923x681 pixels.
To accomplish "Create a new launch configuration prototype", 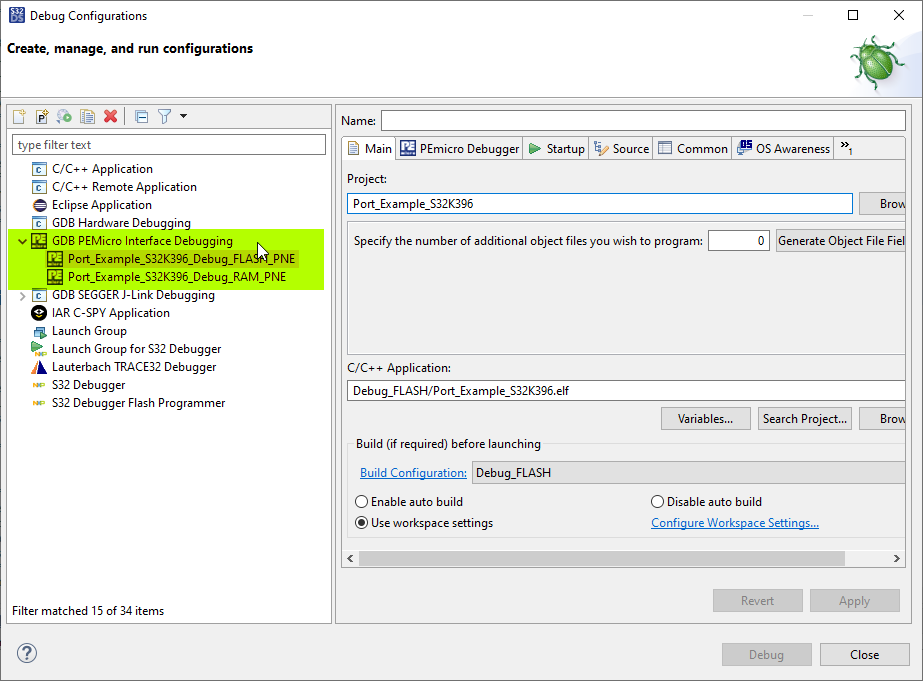I will pyautogui.click(x=40, y=116).
